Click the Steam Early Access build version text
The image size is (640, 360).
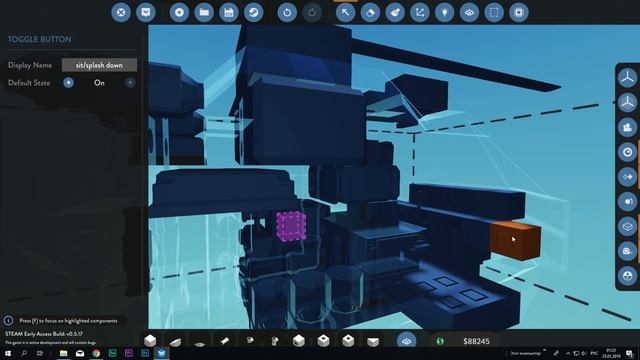[x=44, y=334]
